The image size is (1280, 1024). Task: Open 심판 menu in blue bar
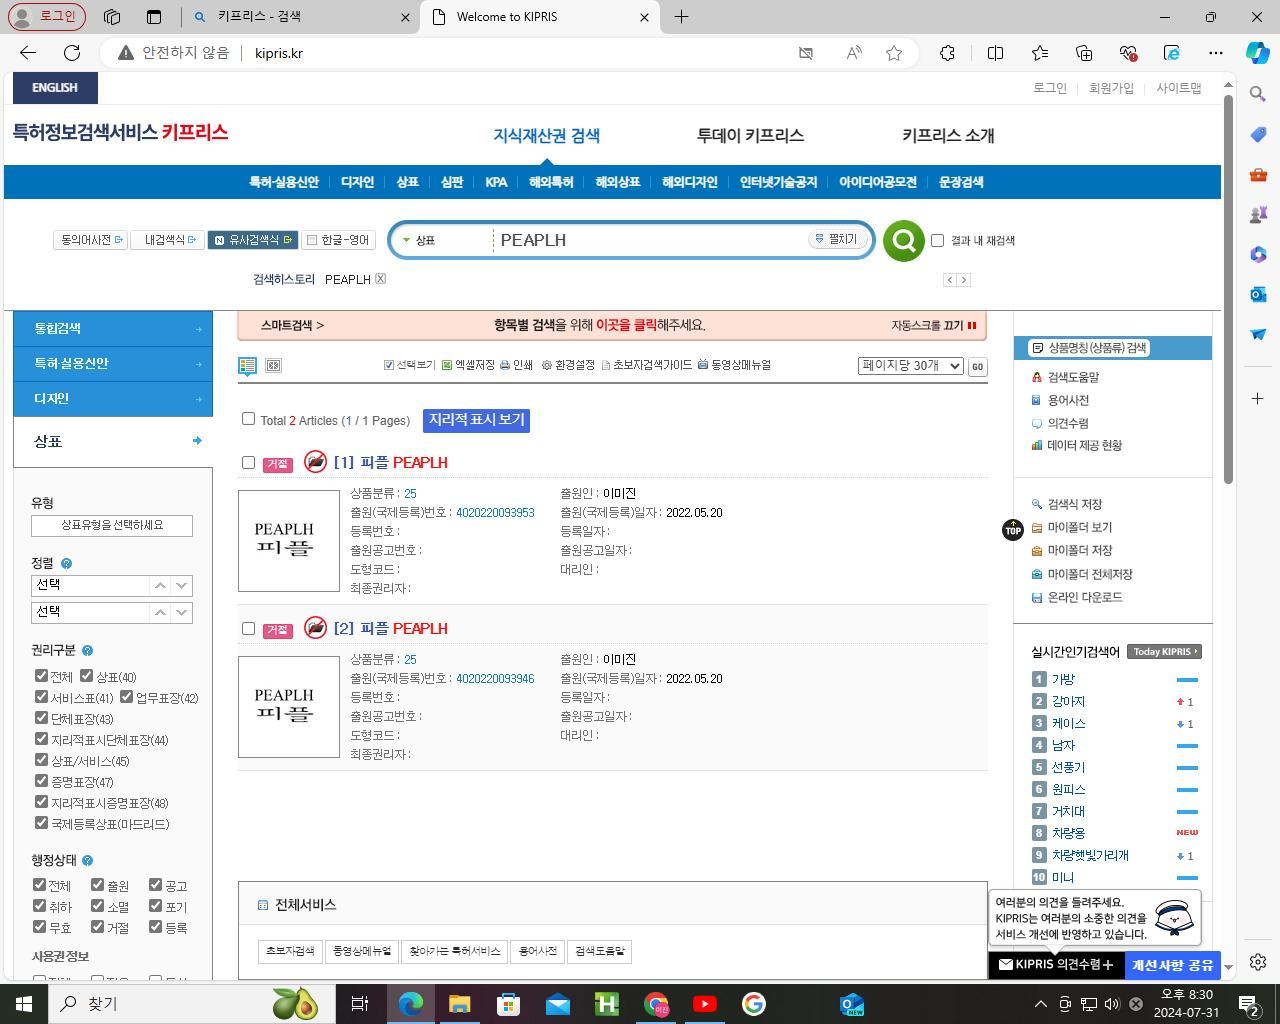pyautogui.click(x=452, y=182)
